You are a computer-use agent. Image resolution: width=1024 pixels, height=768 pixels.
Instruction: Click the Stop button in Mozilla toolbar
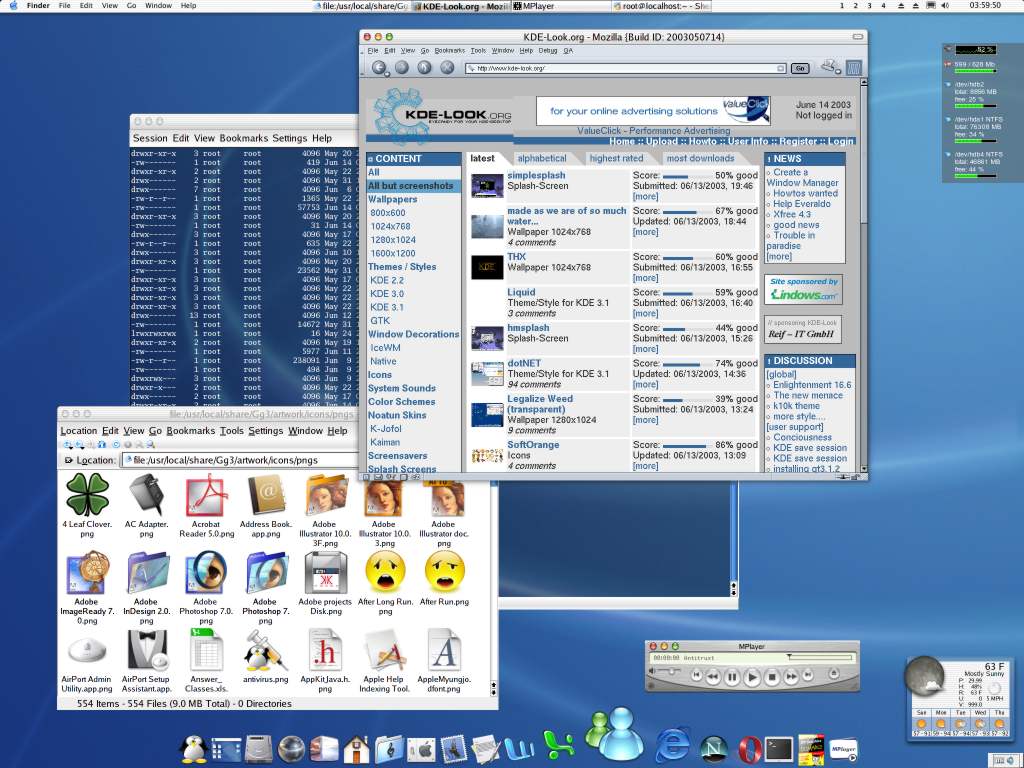tap(447, 67)
